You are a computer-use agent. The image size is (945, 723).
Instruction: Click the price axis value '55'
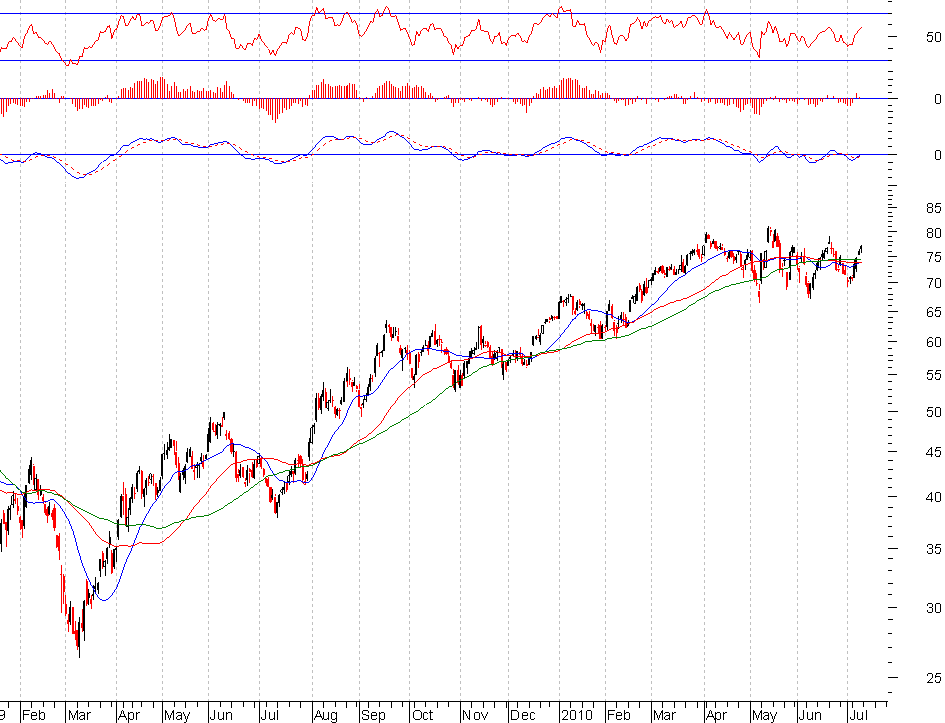(x=934, y=375)
